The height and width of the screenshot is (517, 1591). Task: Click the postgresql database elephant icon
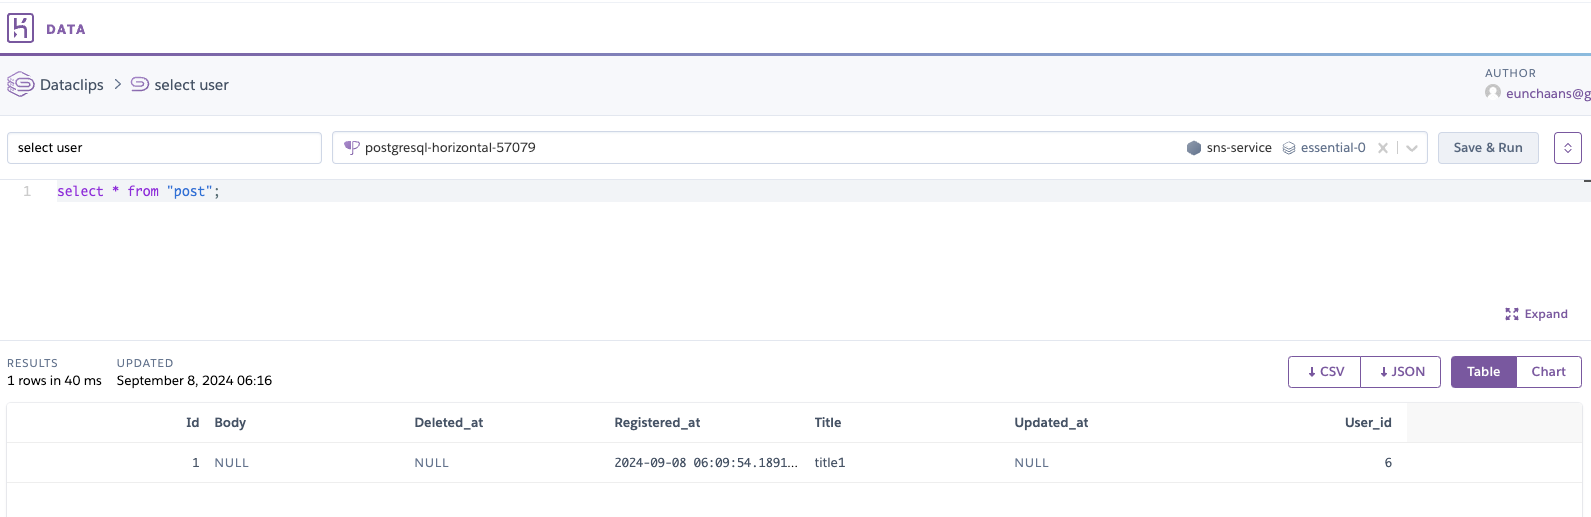[x=351, y=147]
